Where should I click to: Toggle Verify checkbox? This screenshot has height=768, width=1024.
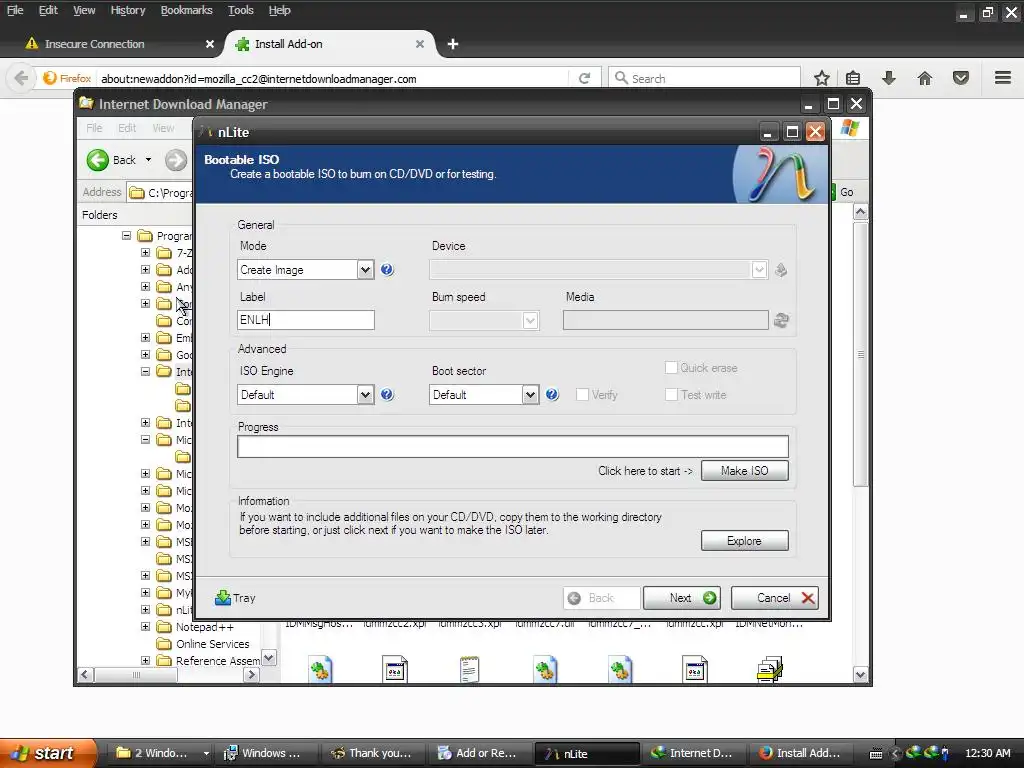pos(582,394)
